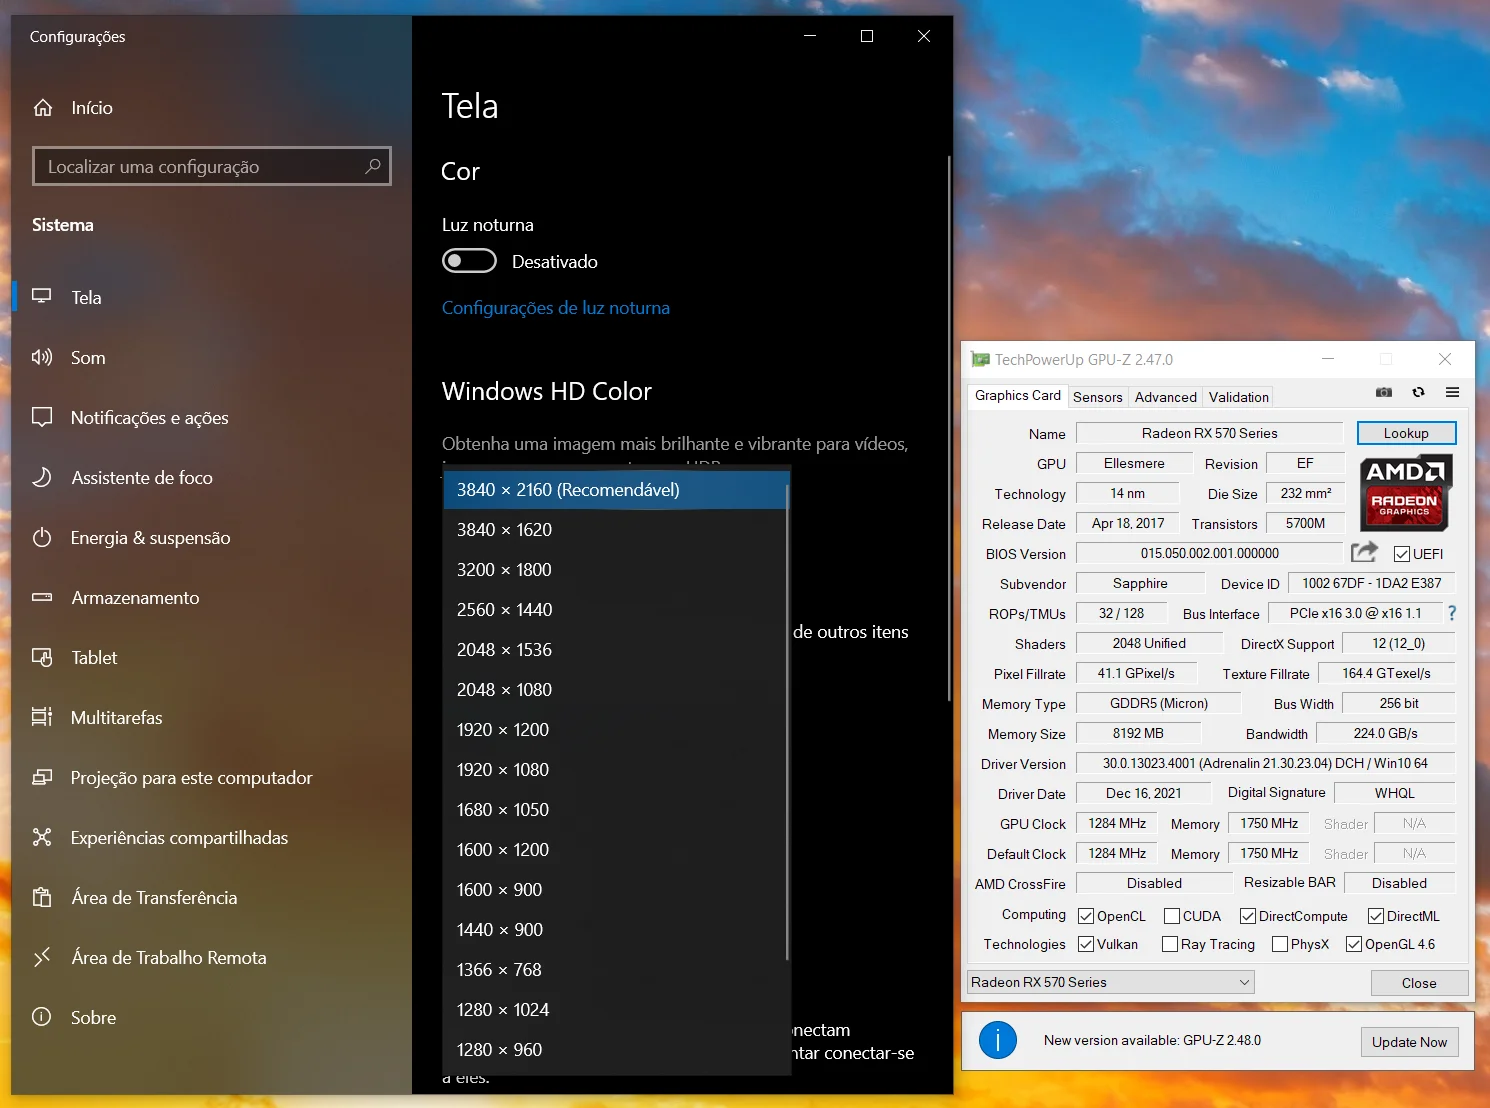This screenshot has height=1108, width=1490.
Task: Click the AMD Radeon Graphics logo
Action: point(1405,492)
